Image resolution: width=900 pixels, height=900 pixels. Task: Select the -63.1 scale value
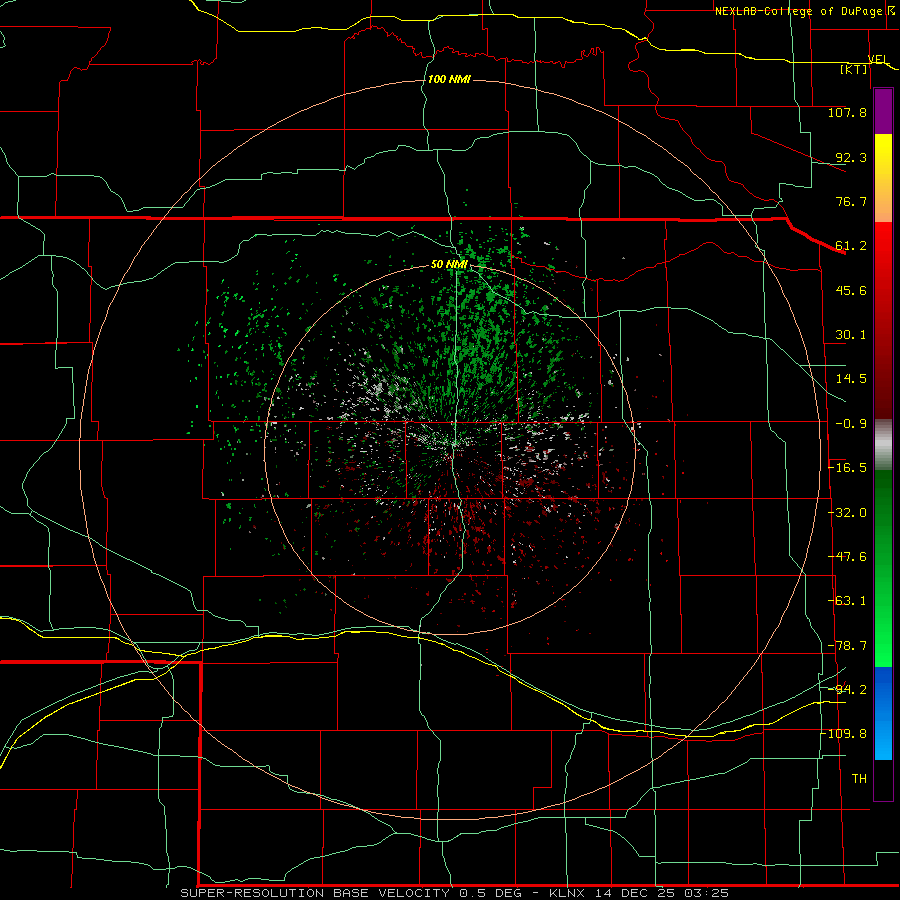pyautogui.click(x=847, y=601)
